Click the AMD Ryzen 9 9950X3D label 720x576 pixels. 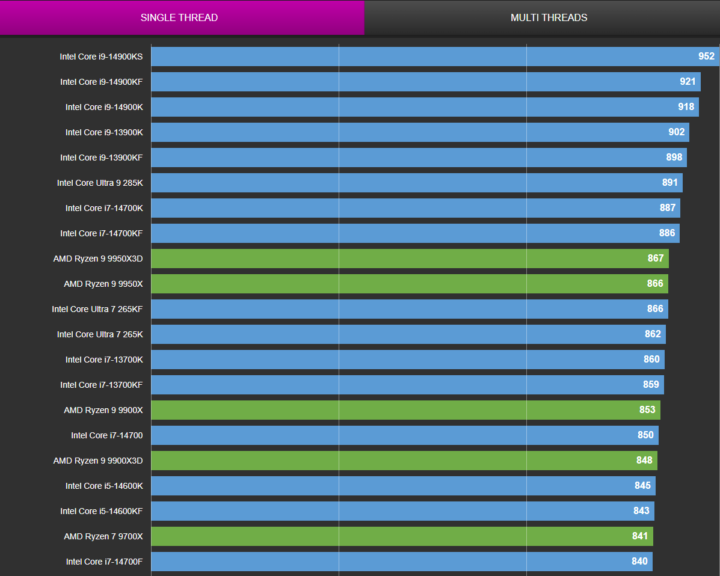point(98,258)
